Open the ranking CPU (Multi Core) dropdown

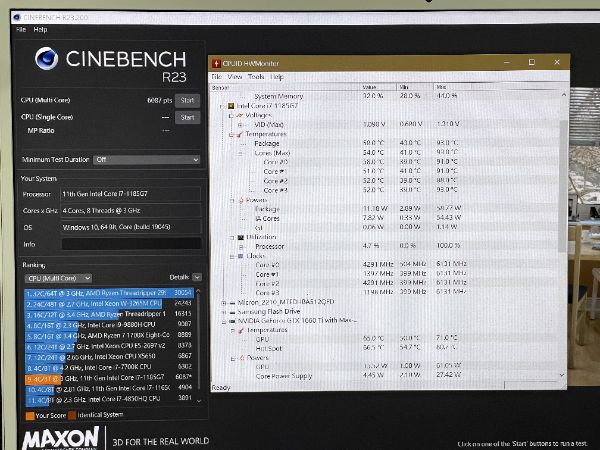click(58, 278)
